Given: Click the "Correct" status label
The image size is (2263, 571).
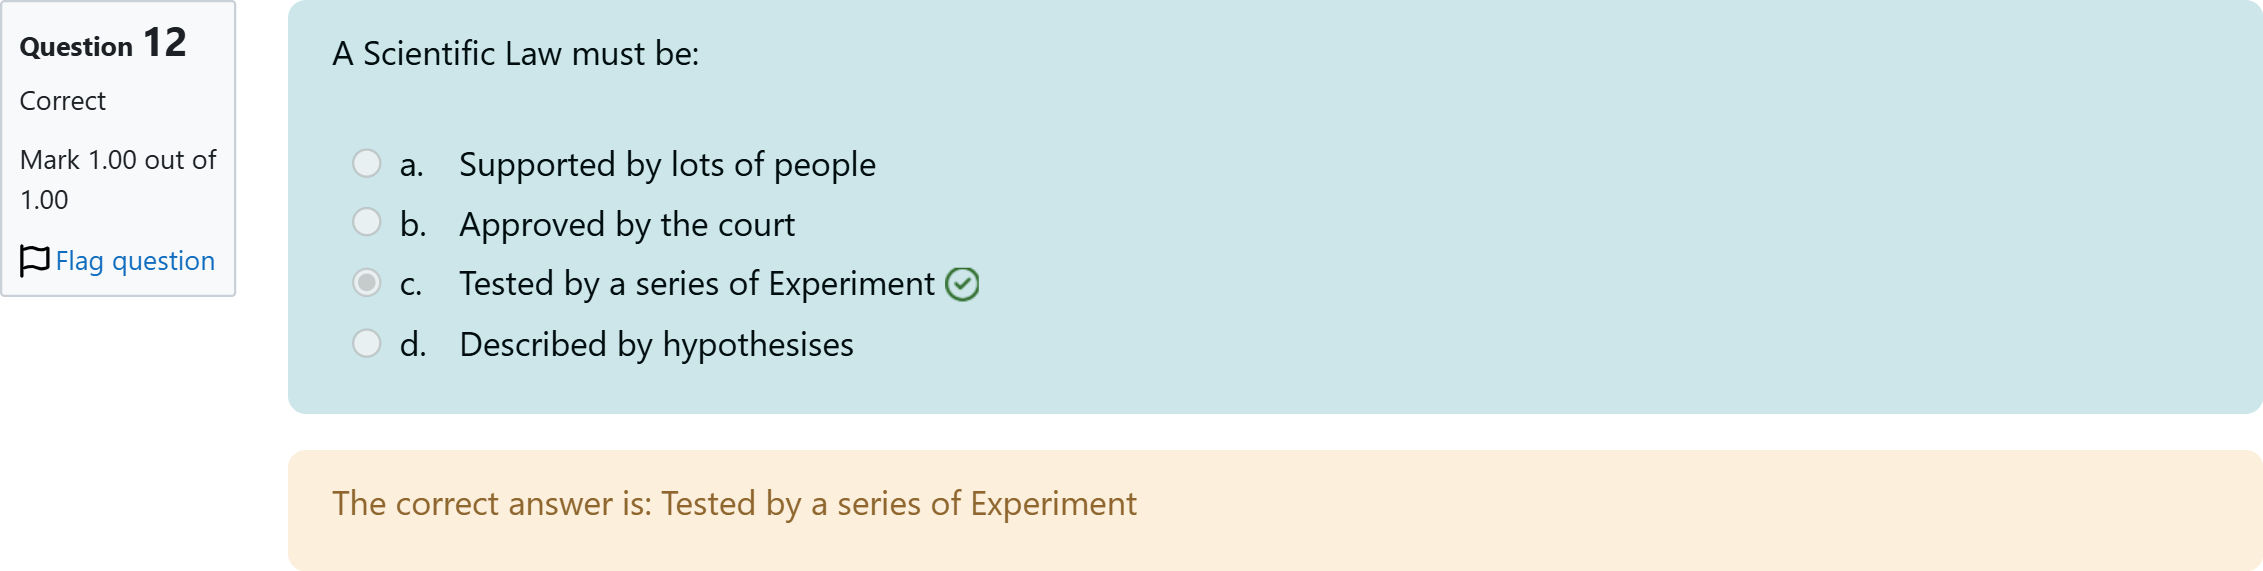Looking at the screenshot, I should pos(63,101).
